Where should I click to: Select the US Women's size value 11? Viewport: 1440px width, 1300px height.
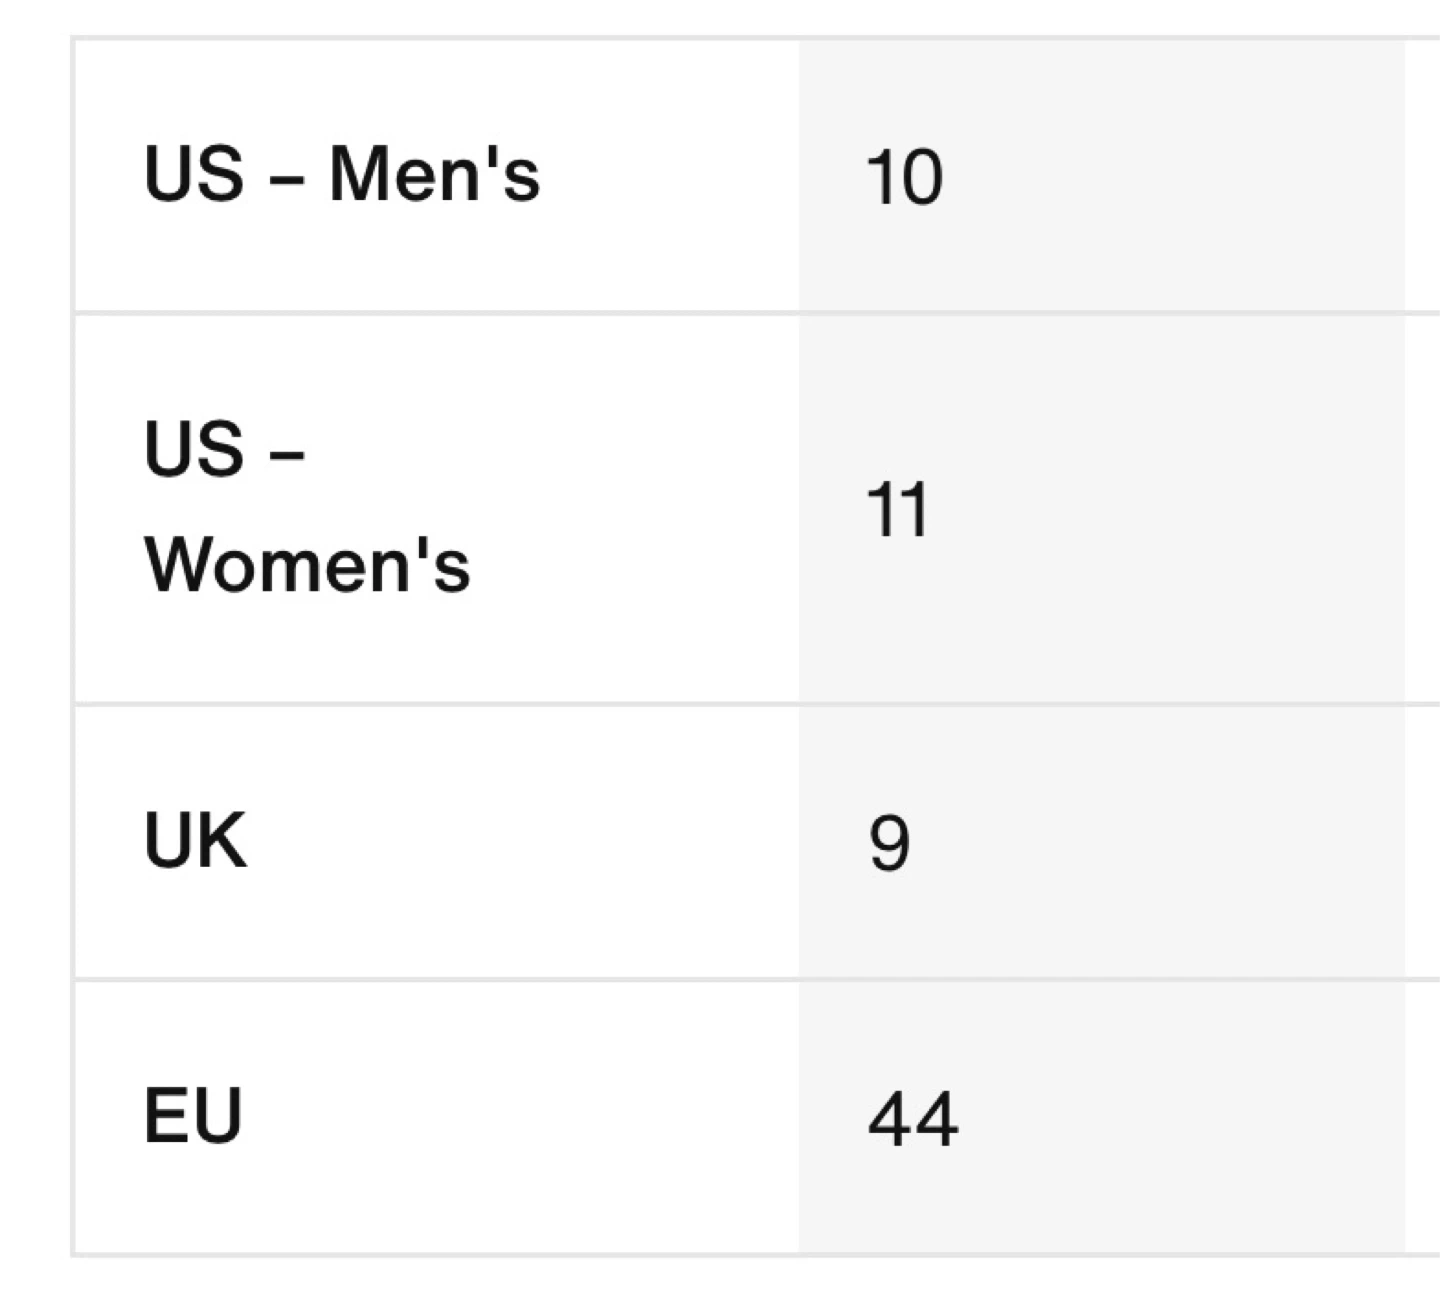point(898,510)
